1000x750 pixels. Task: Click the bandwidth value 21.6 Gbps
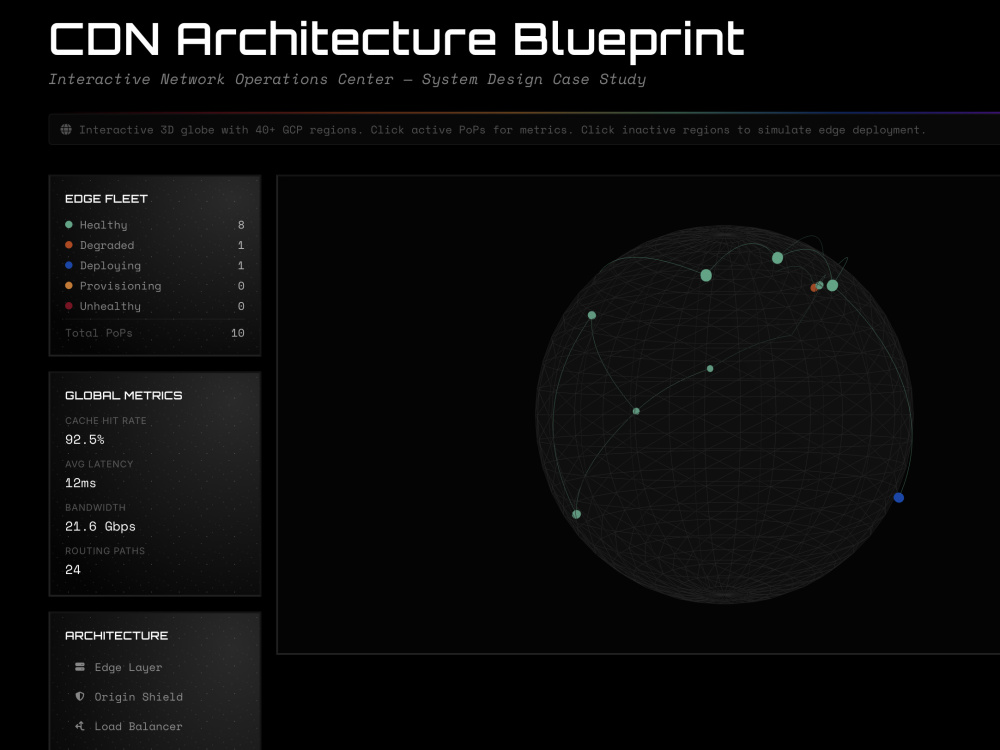100,526
